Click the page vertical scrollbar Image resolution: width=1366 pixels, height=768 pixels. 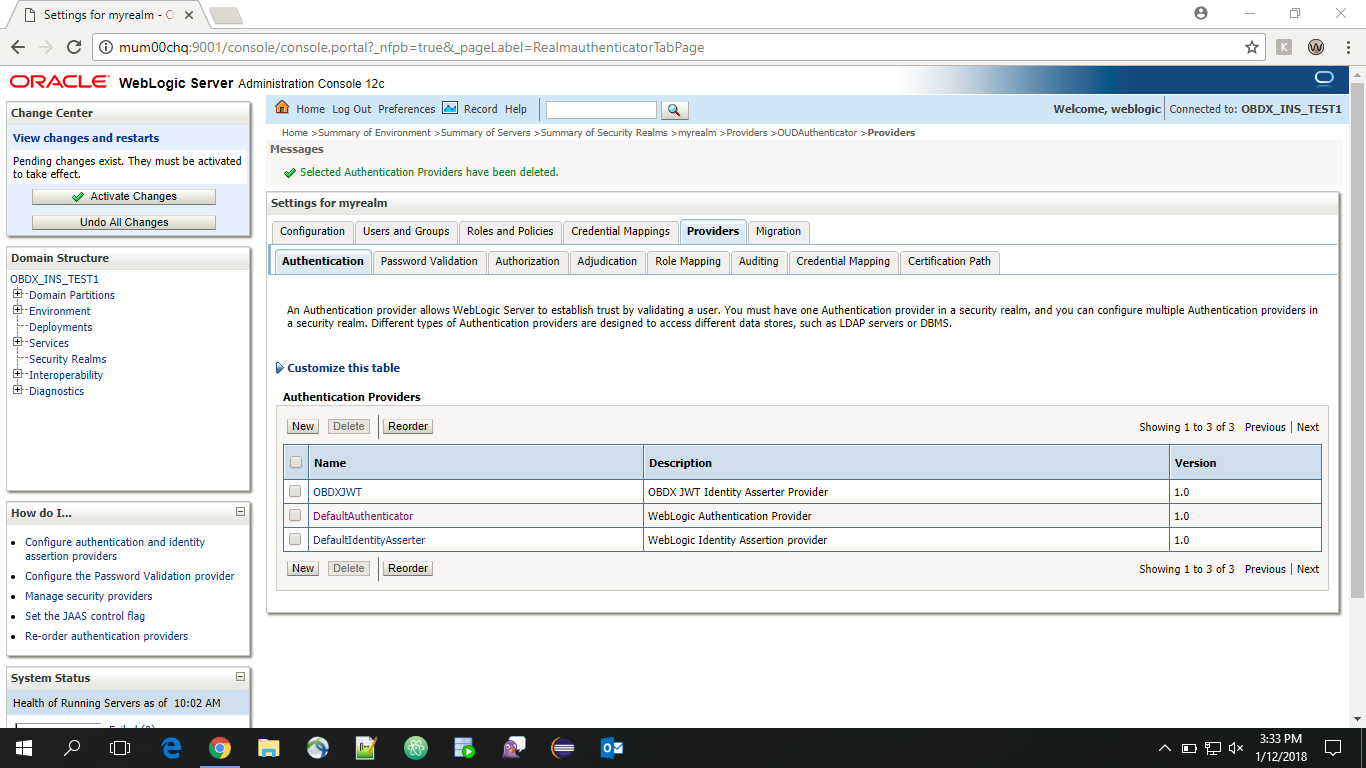coord(1358,395)
